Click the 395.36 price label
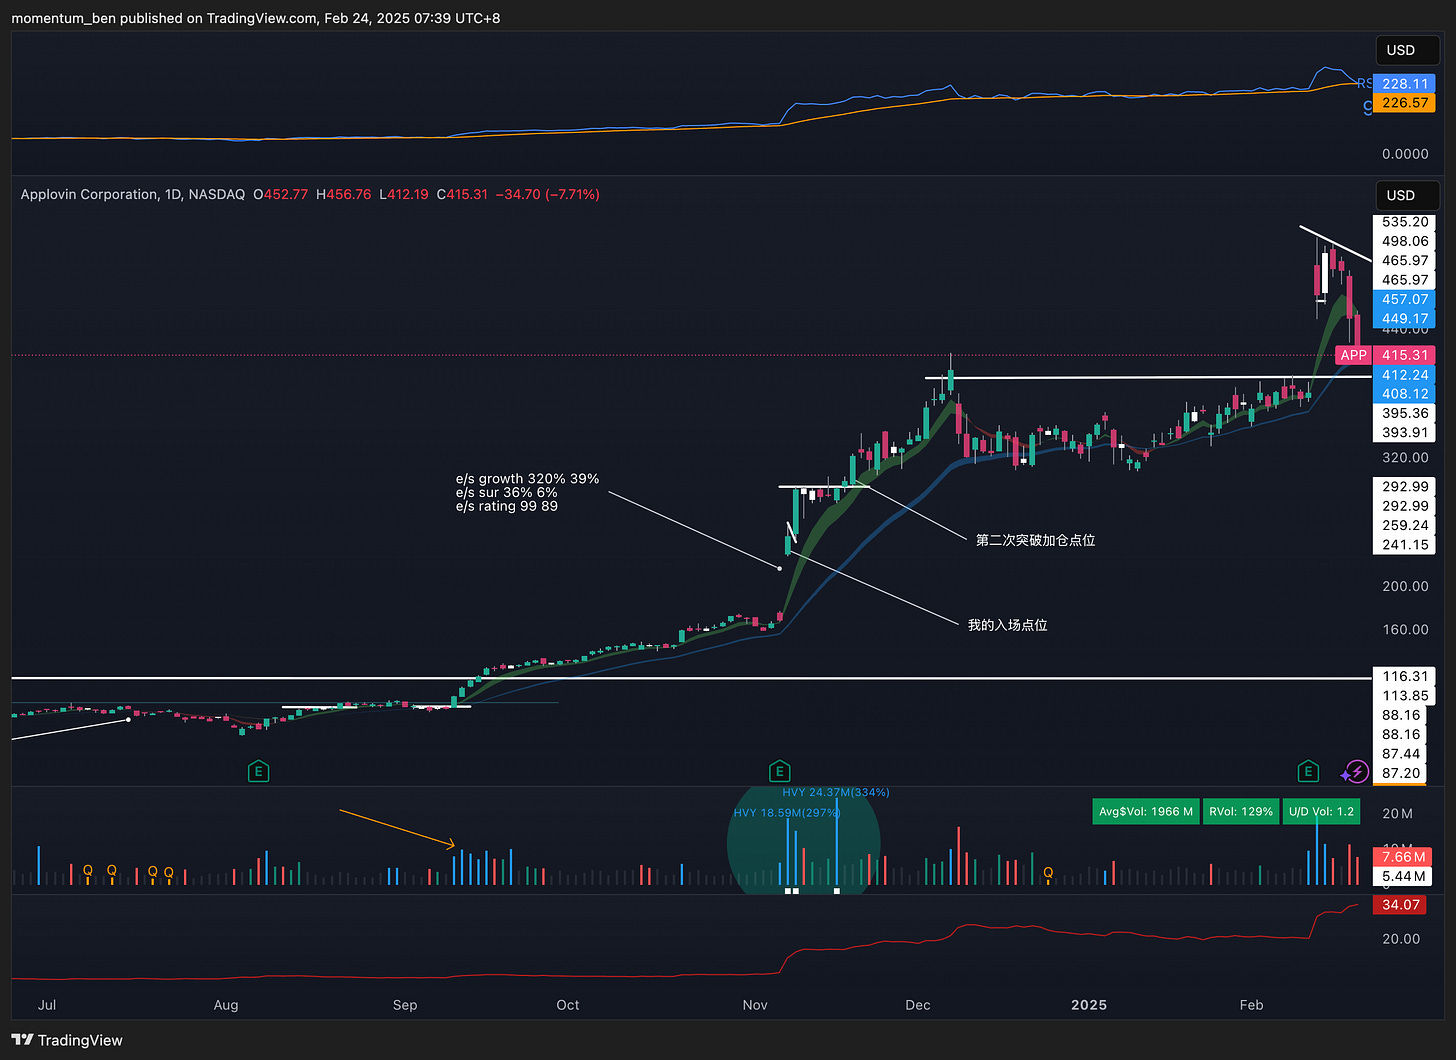Screen dimensions: 1456x1060 coord(1404,413)
